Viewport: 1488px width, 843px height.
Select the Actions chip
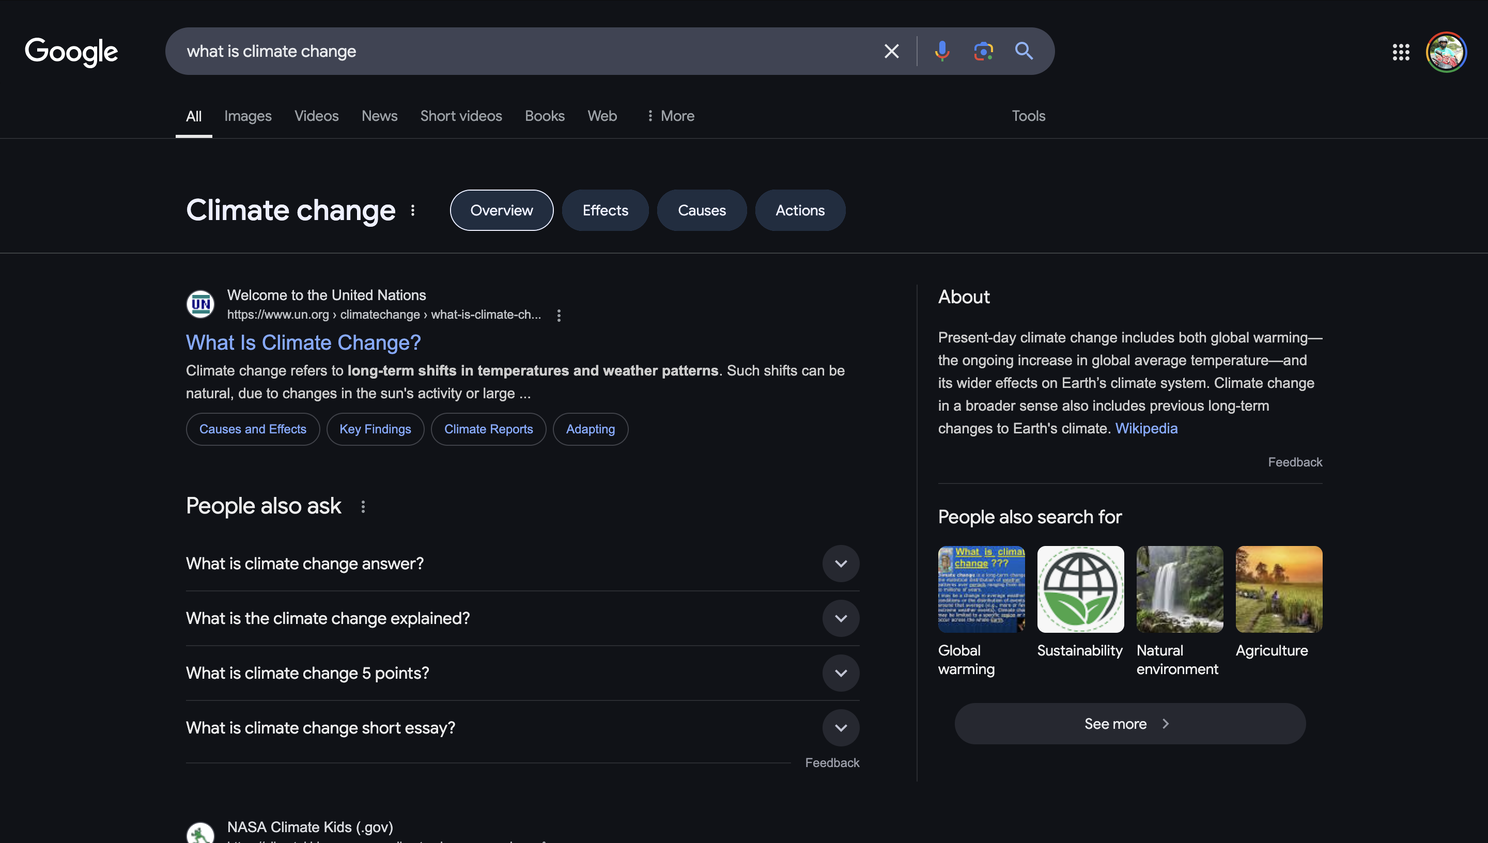[x=800, y=210]
